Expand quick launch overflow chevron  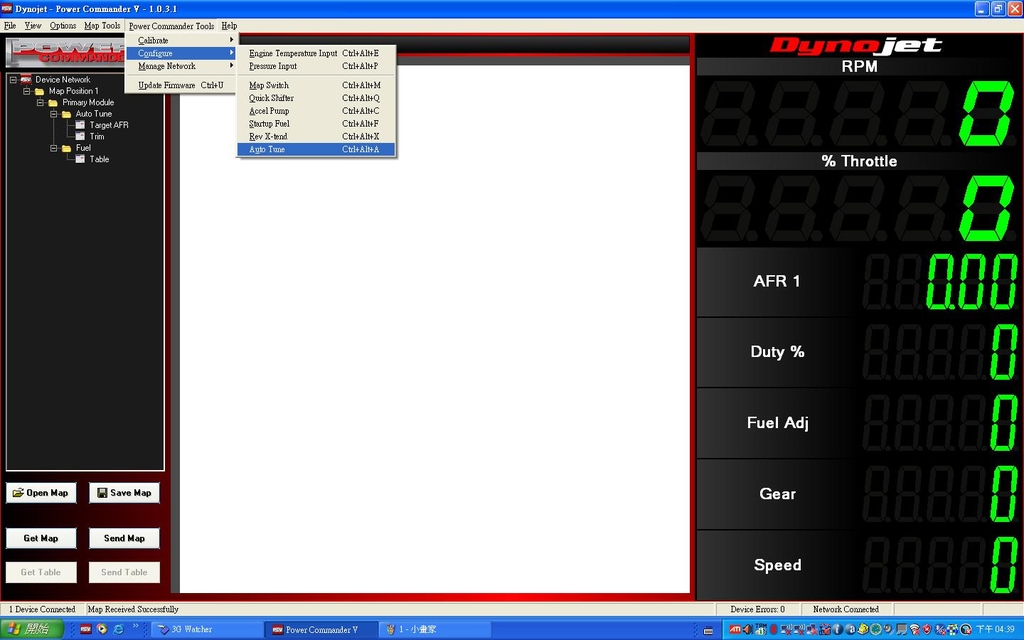click(136, 626)
